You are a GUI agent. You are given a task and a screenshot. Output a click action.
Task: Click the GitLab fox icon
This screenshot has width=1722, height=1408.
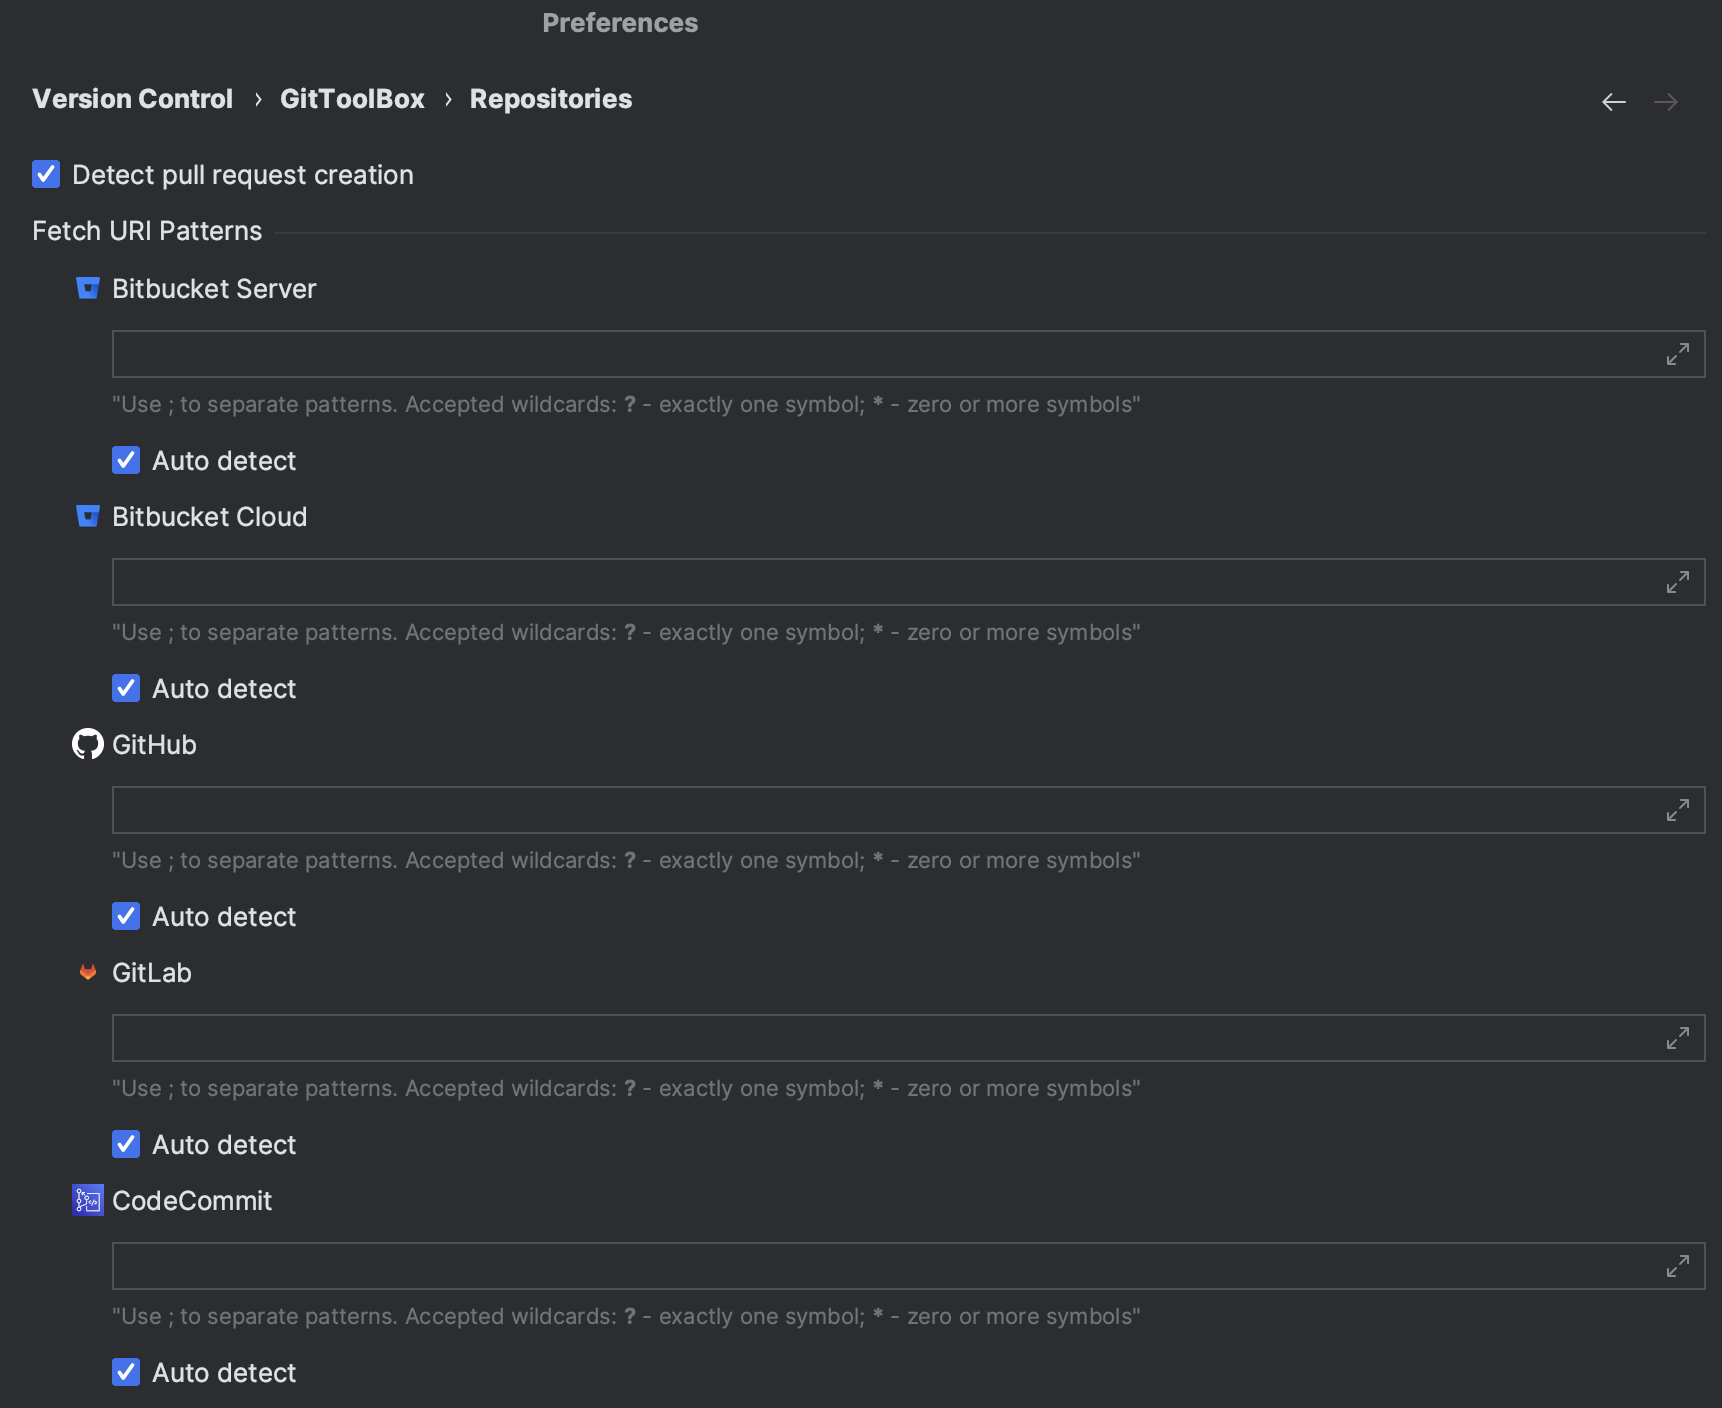click(87, 972)
